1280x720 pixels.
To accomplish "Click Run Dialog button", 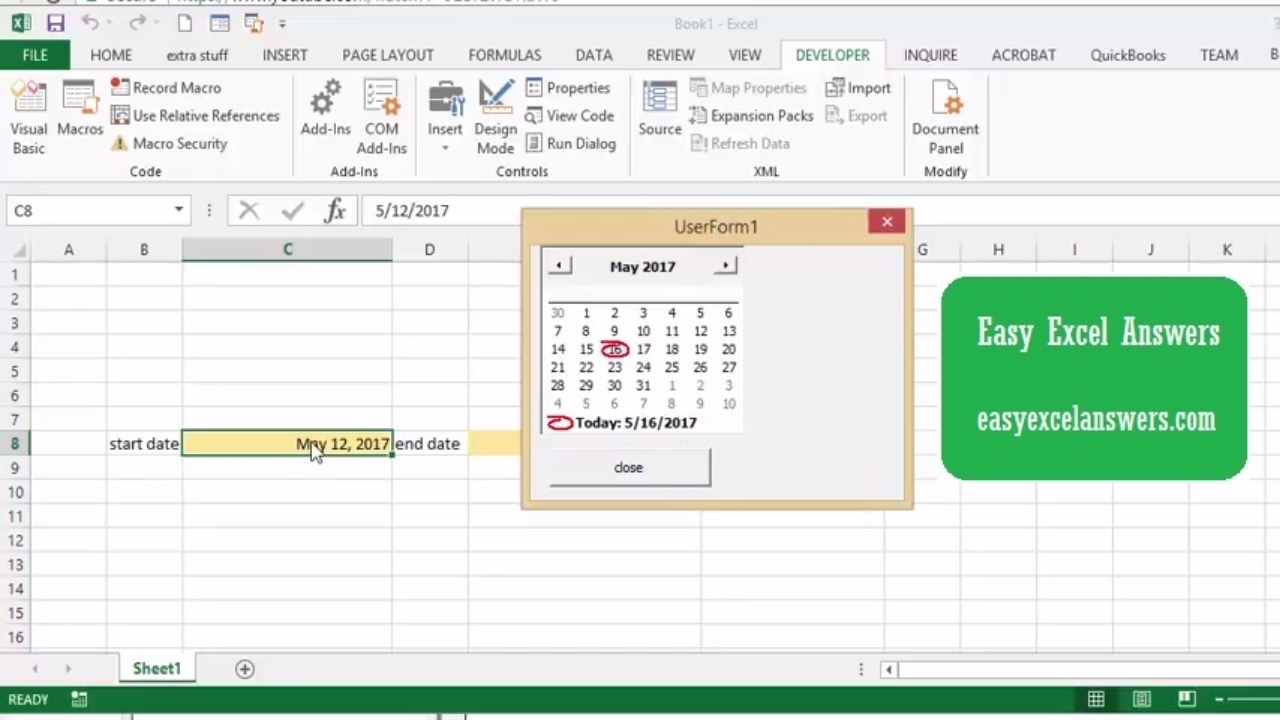I will click(570, 144).
